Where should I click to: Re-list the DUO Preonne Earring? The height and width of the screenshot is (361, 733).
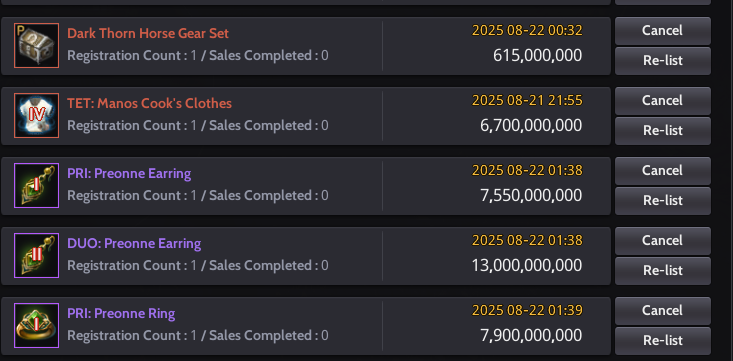click(x=662, y=271)
